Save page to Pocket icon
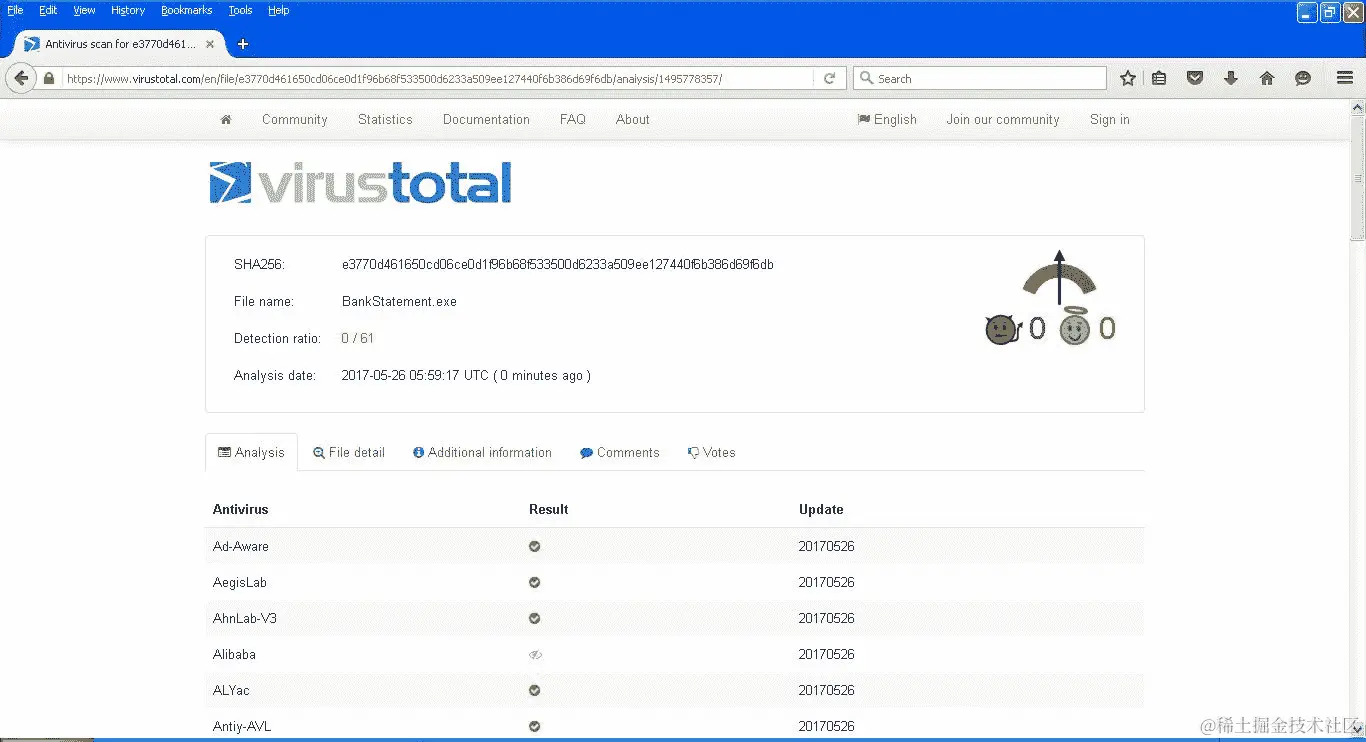 tap(1195, 79)
